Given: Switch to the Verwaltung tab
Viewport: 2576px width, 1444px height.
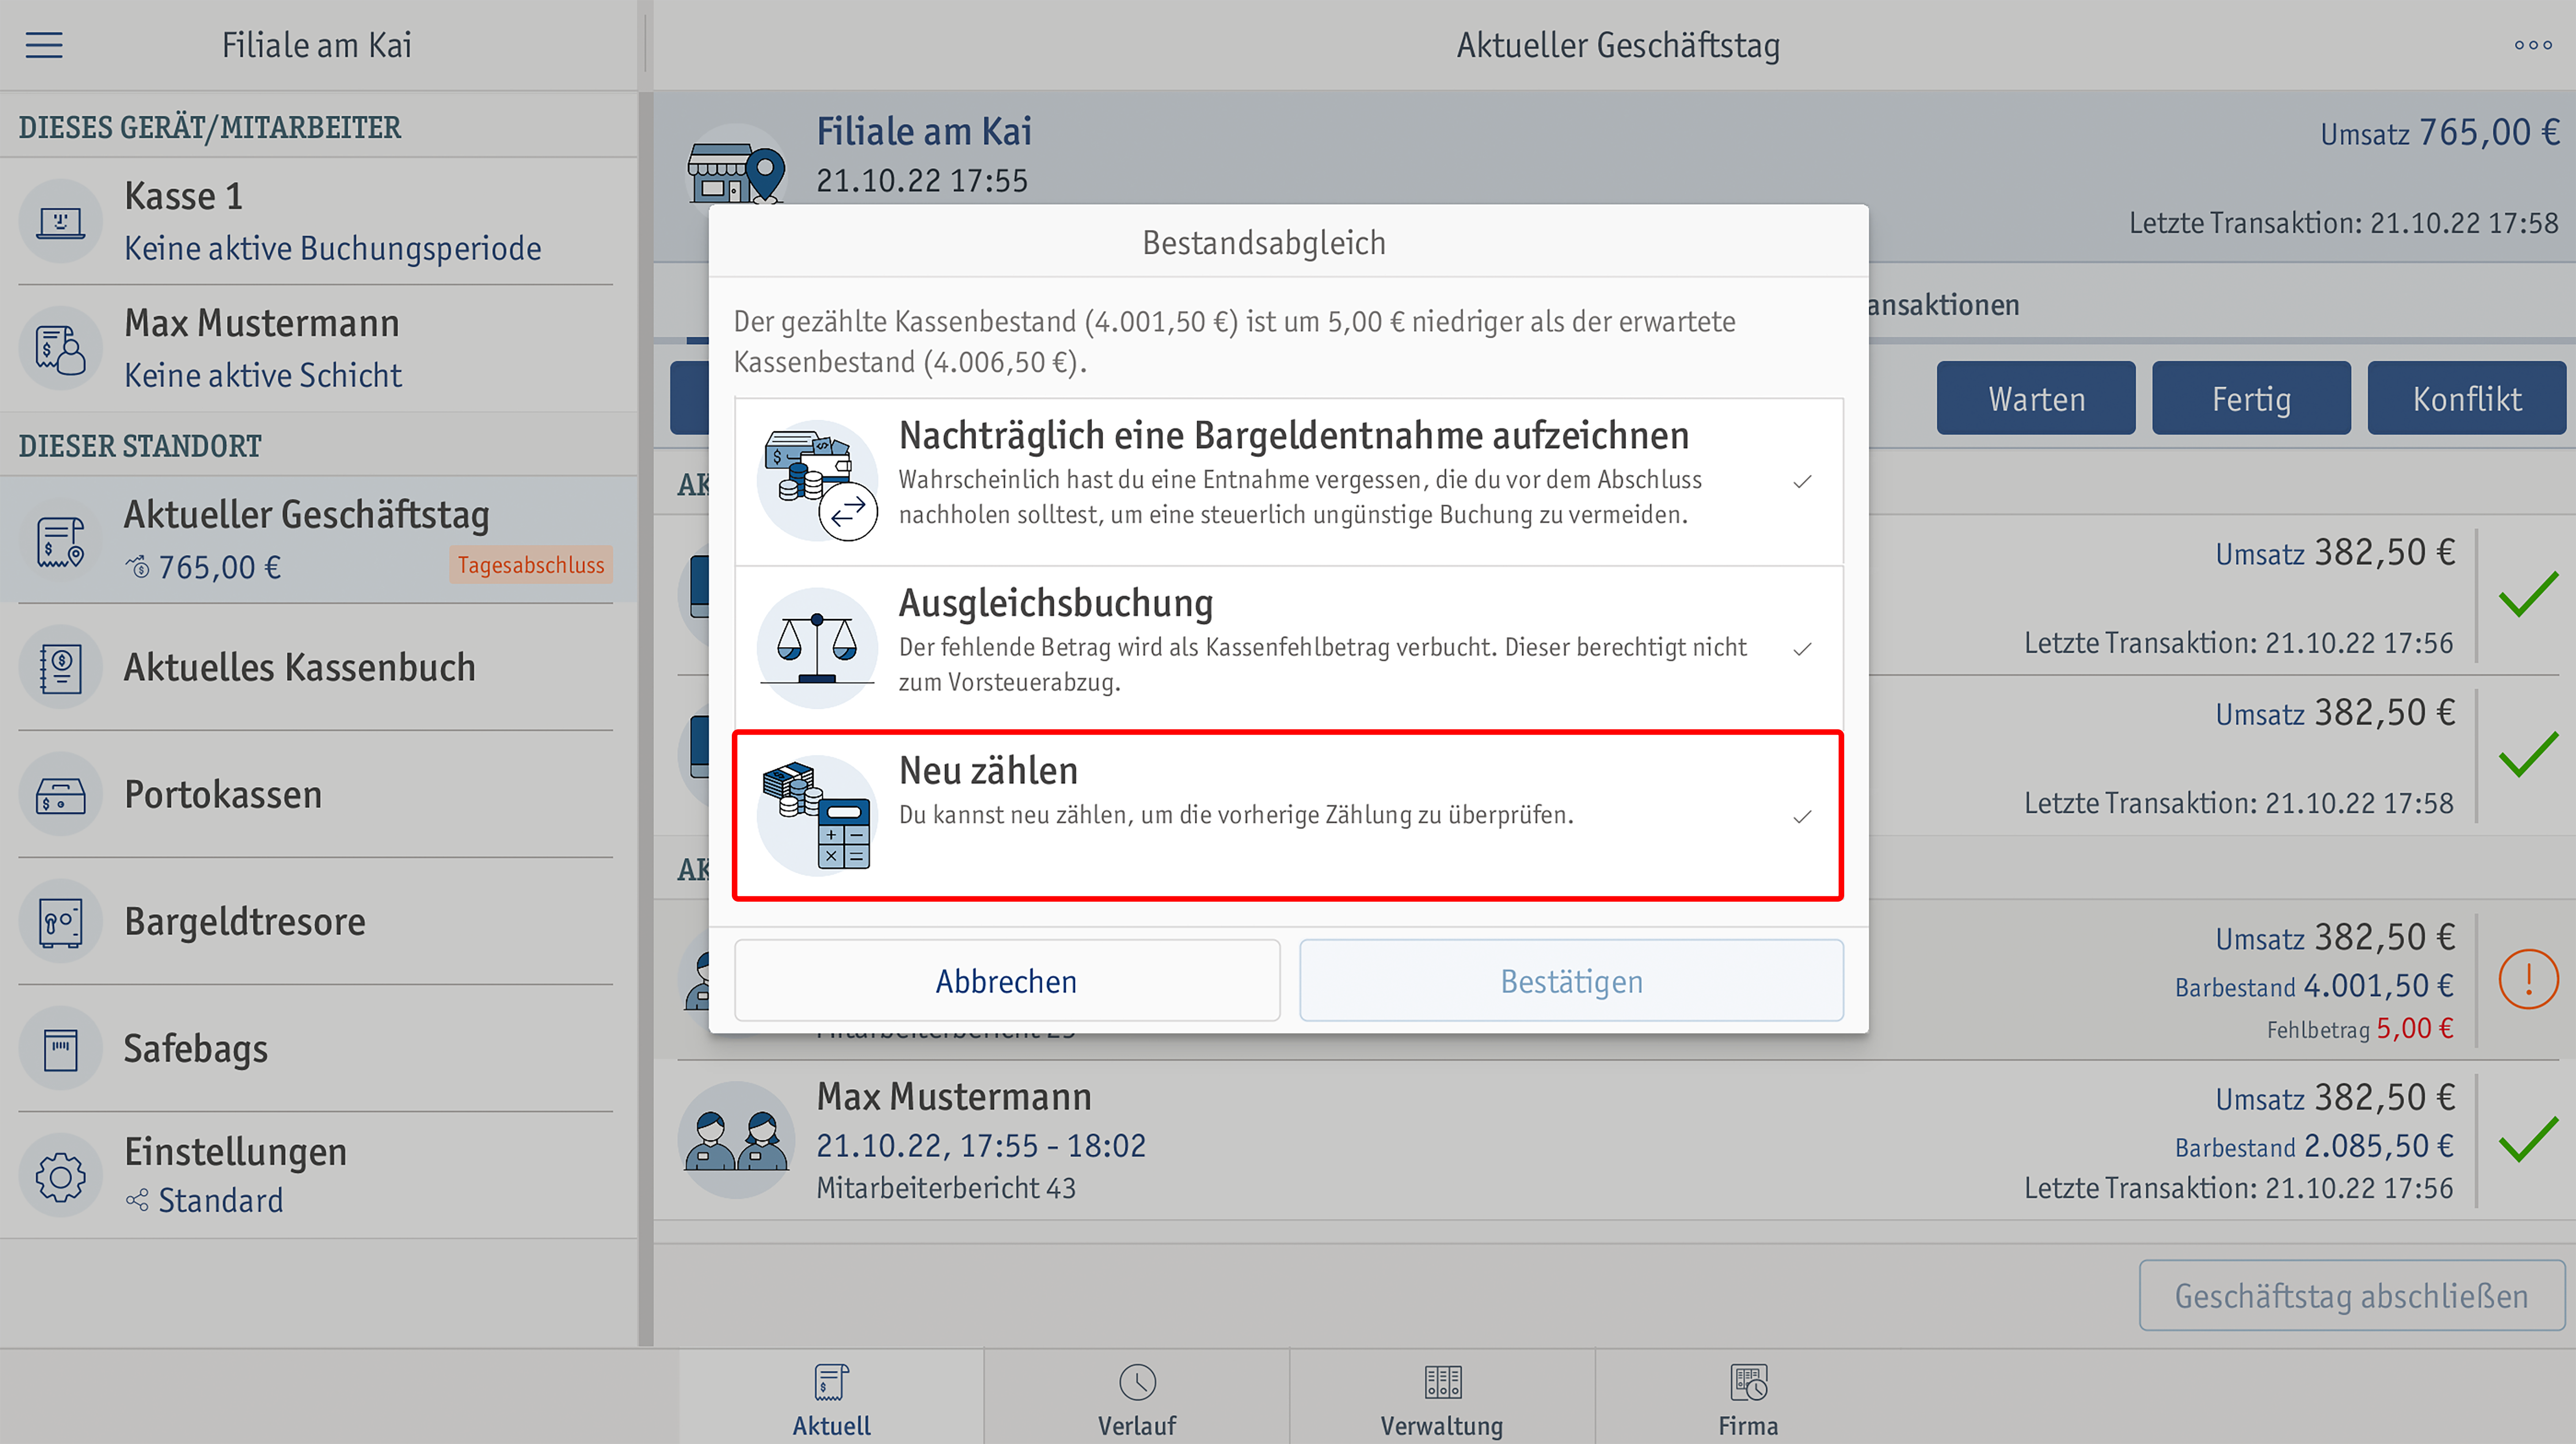Looking at the screenshot, I should pyautogui.click(x=1442, y=1398).
